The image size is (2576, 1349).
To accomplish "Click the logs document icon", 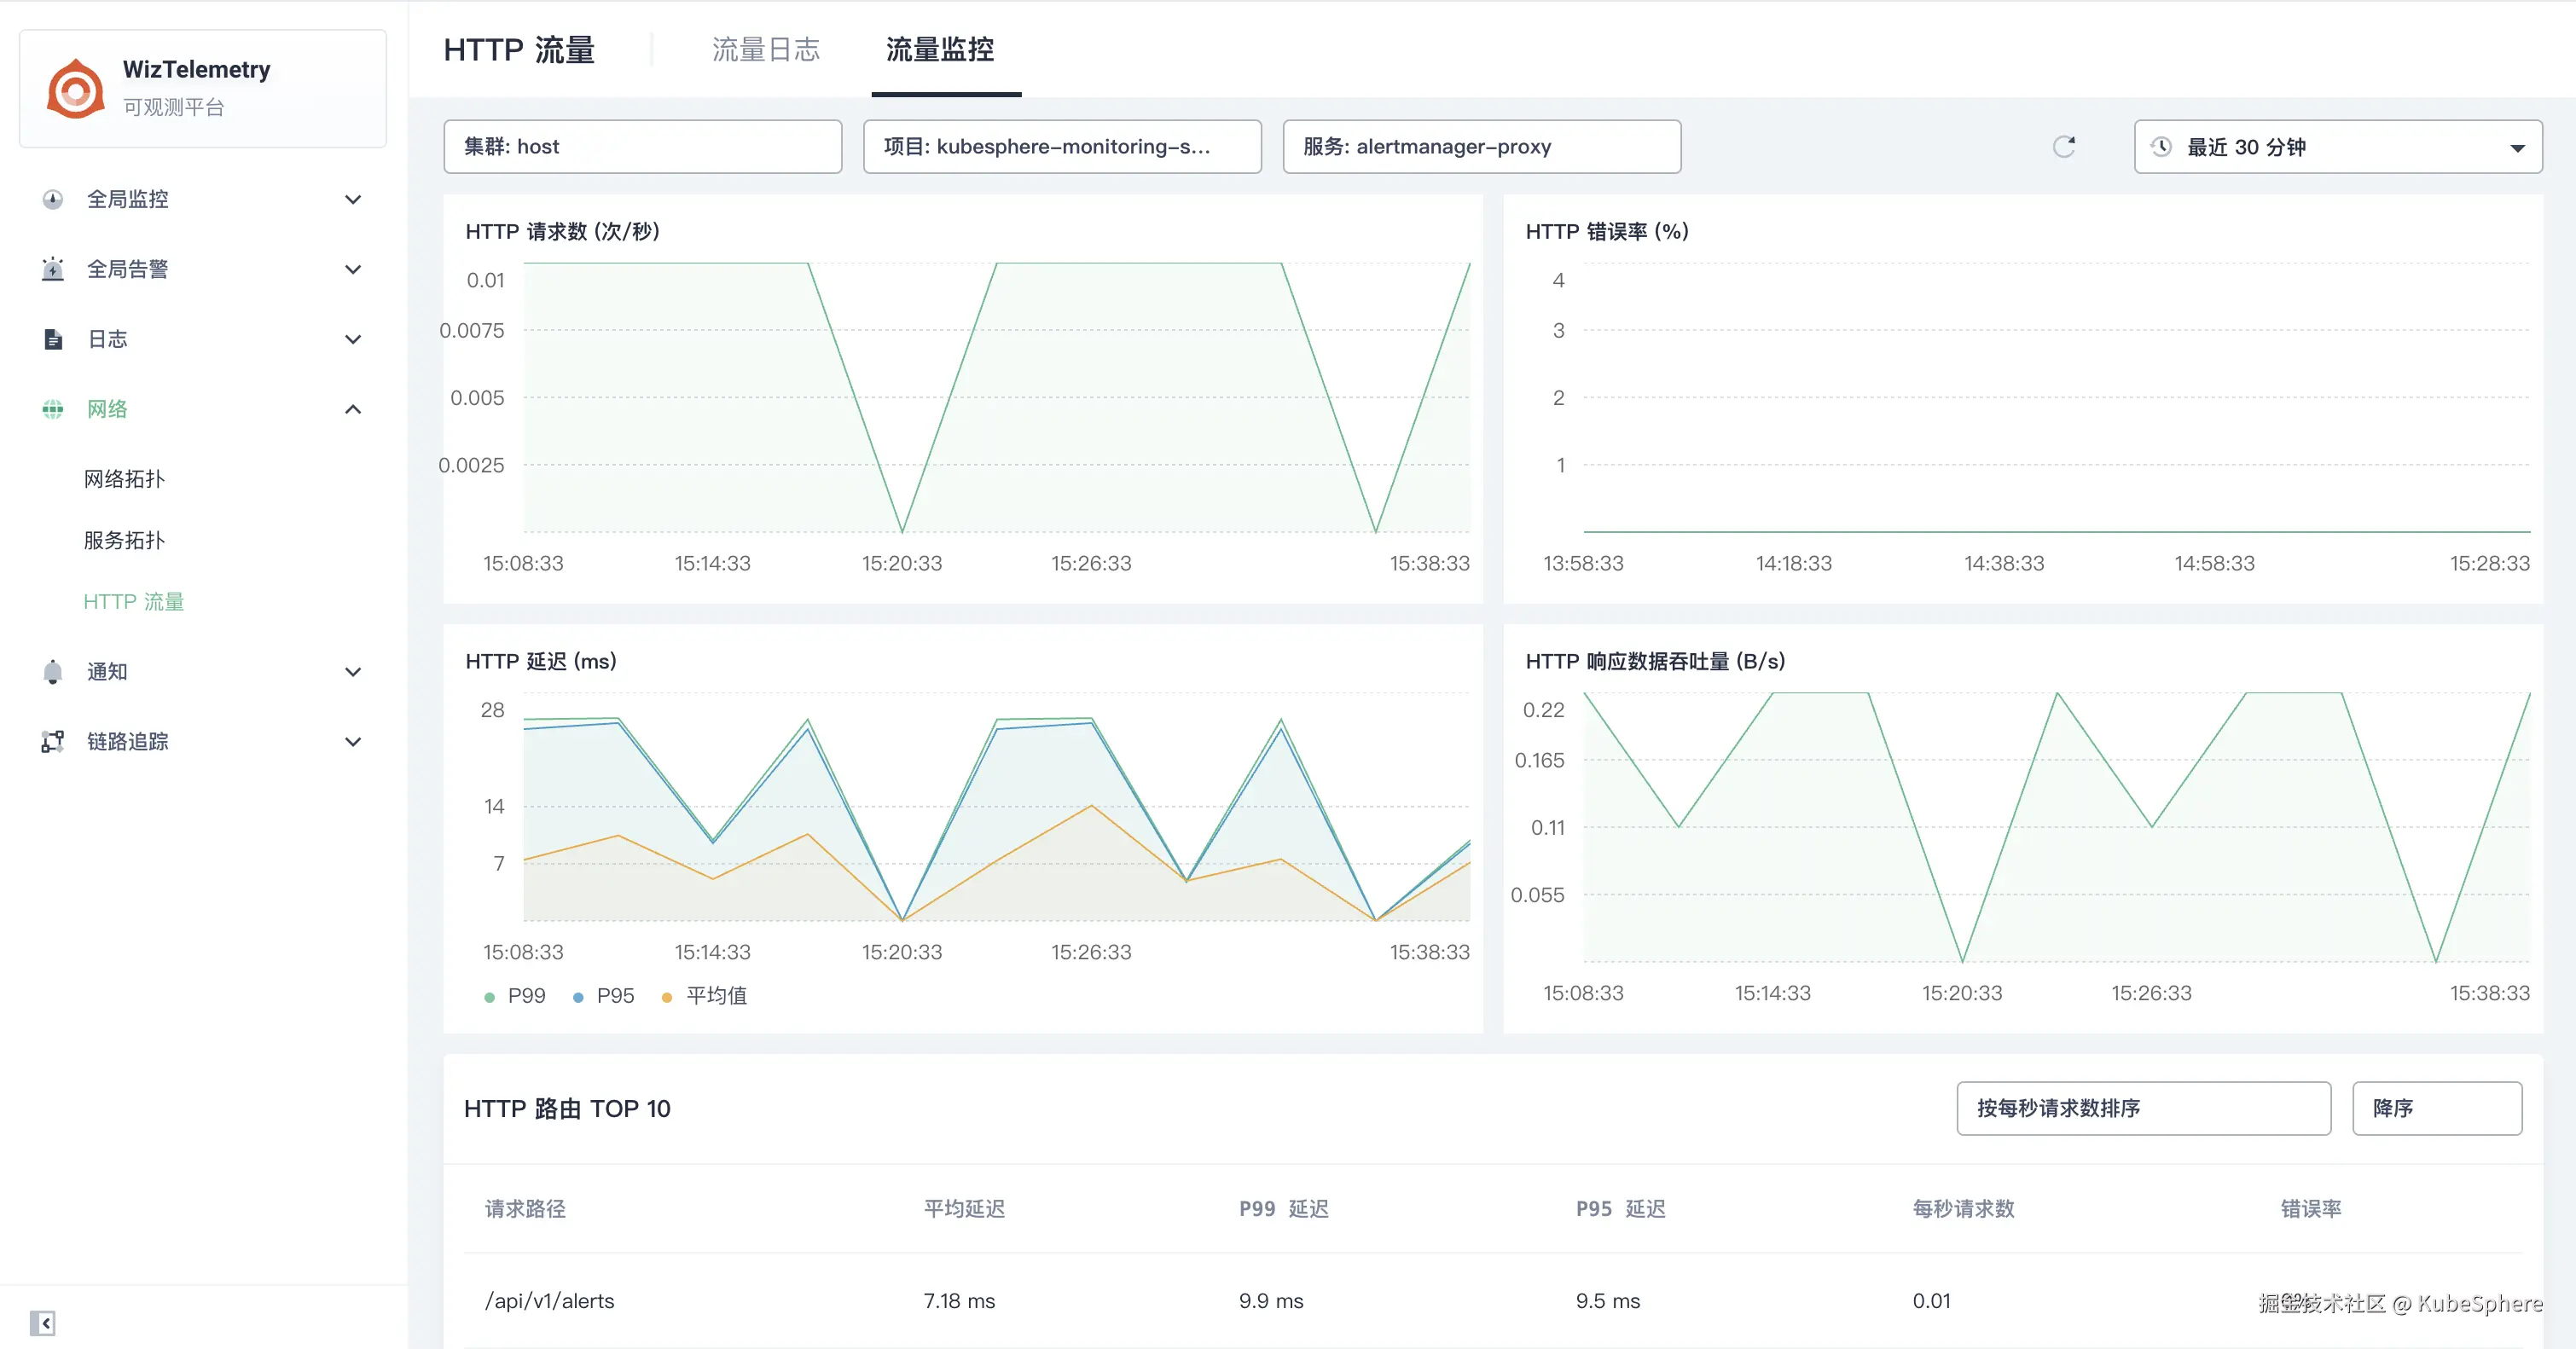I will pyautogui.click(x=53, y=339).
